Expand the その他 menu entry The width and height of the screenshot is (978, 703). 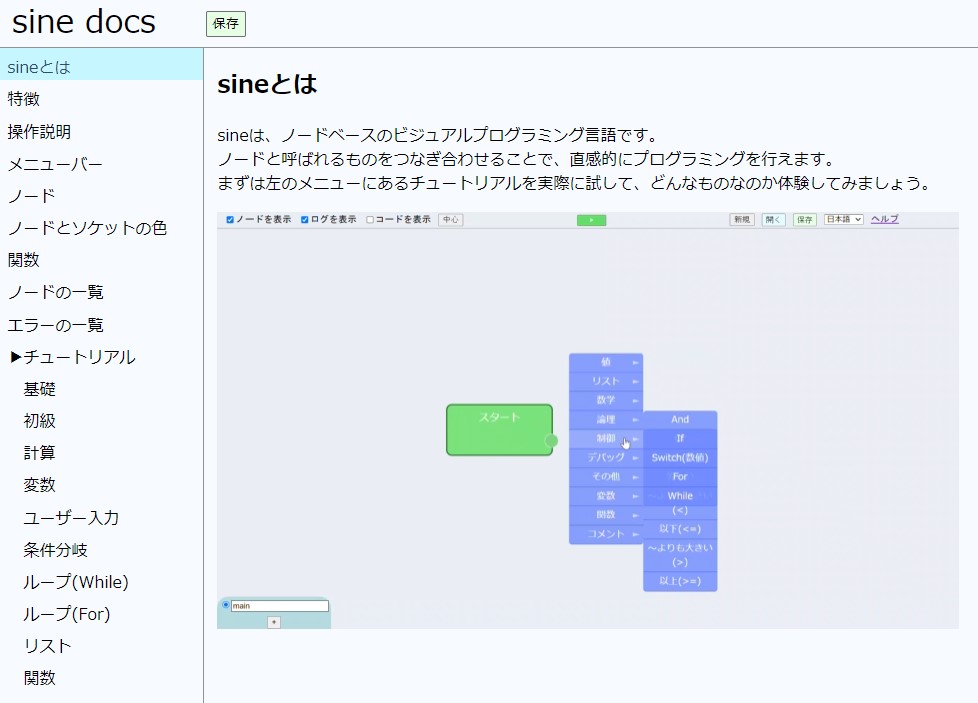pos(606,477)
